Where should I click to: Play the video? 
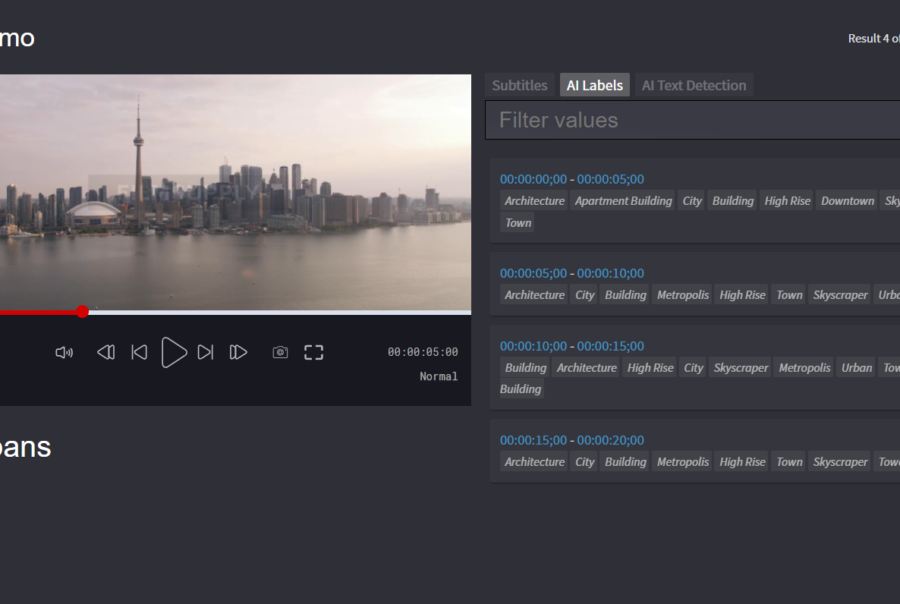[x=174, y=352]
